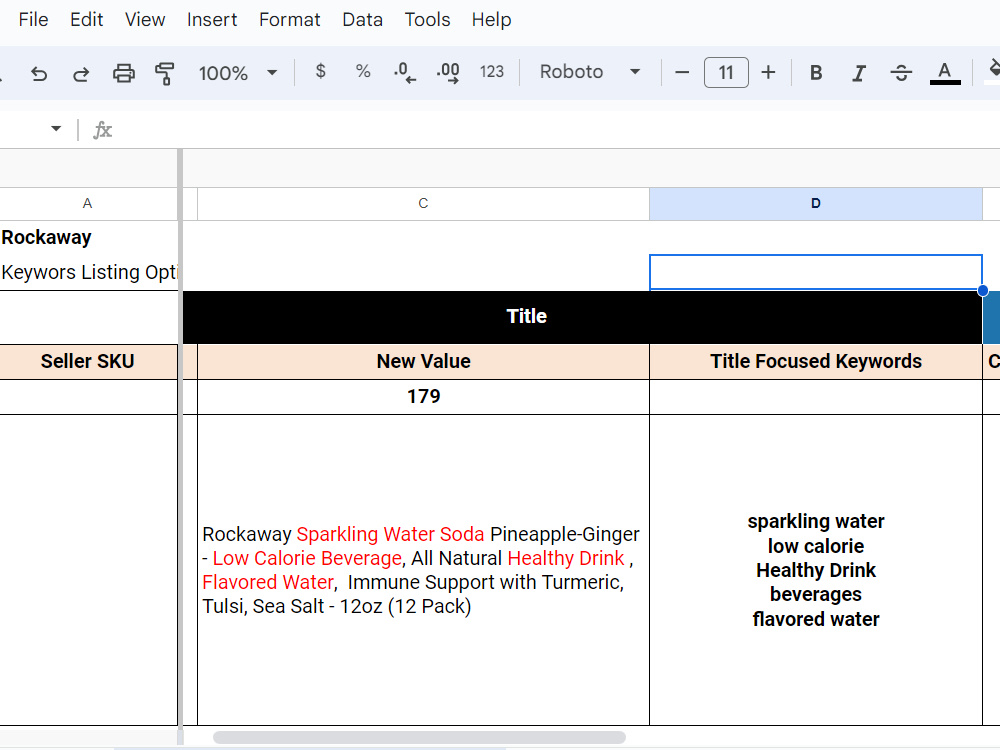Decrease font size minus button

coord(682,72)
